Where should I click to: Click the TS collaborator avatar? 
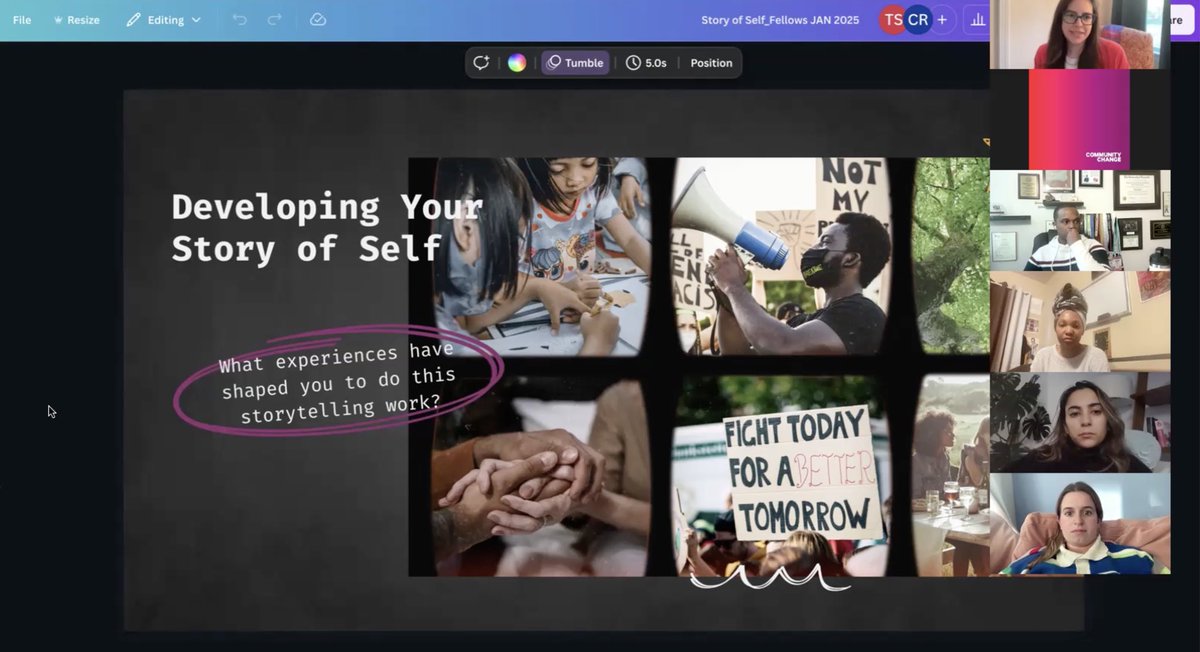click(x=893, y=20)
